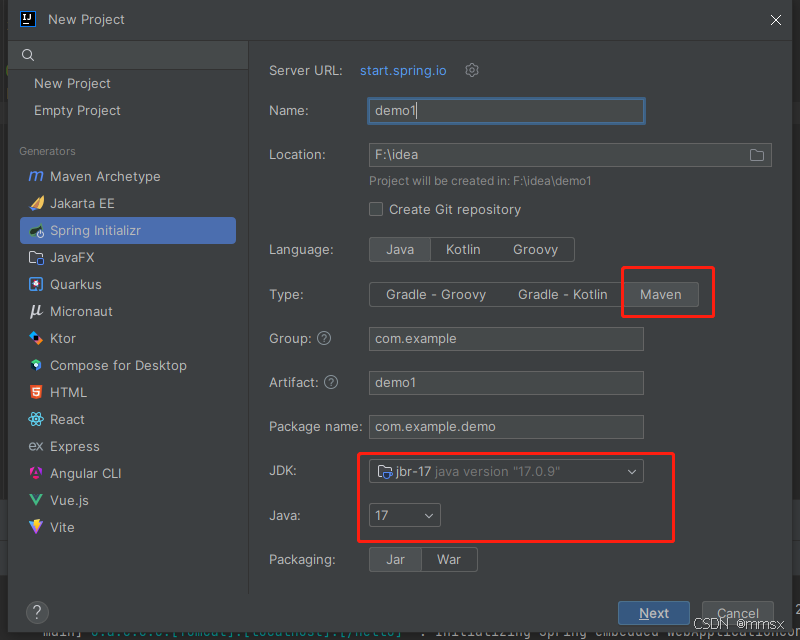
Task: Click the Vite lightning icon
Action: click(36, 527)
